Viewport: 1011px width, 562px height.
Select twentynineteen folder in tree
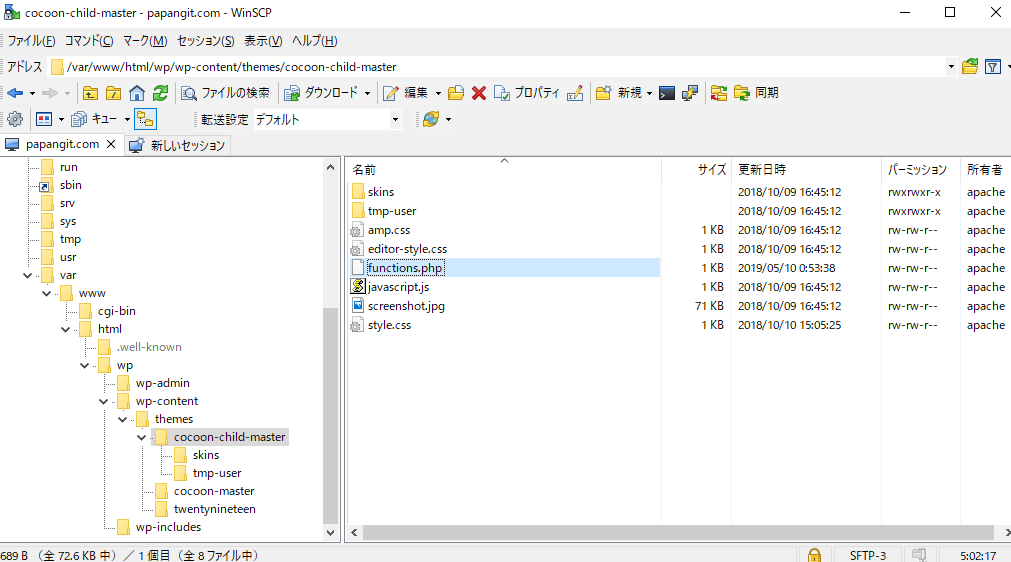click(215, 509)
